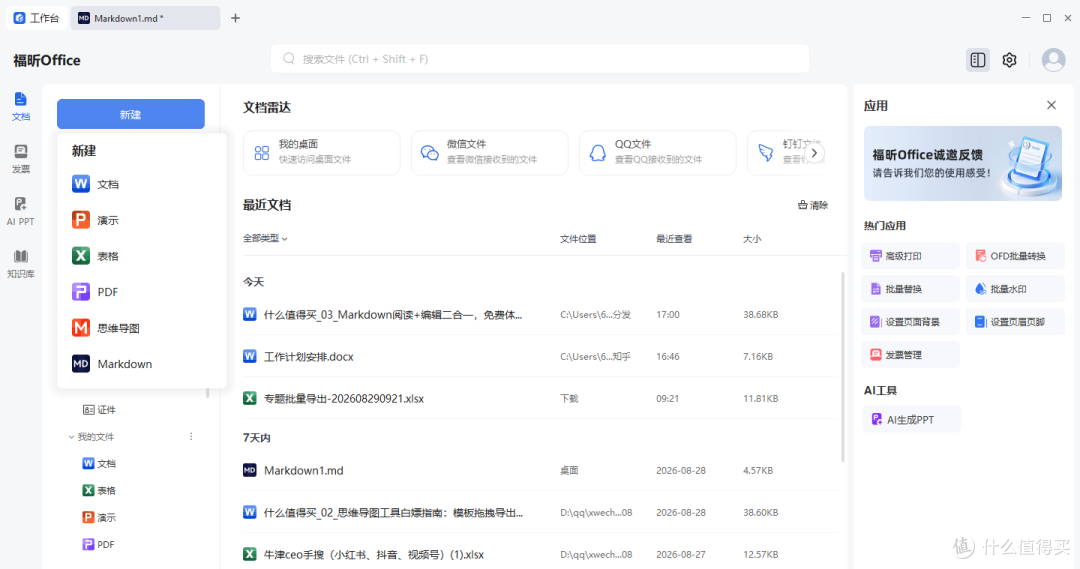Image resolution: width=1080 pixels, height=569 pixels.
Task: Select 演示 under 我的文件
Action: click(100, 517)
